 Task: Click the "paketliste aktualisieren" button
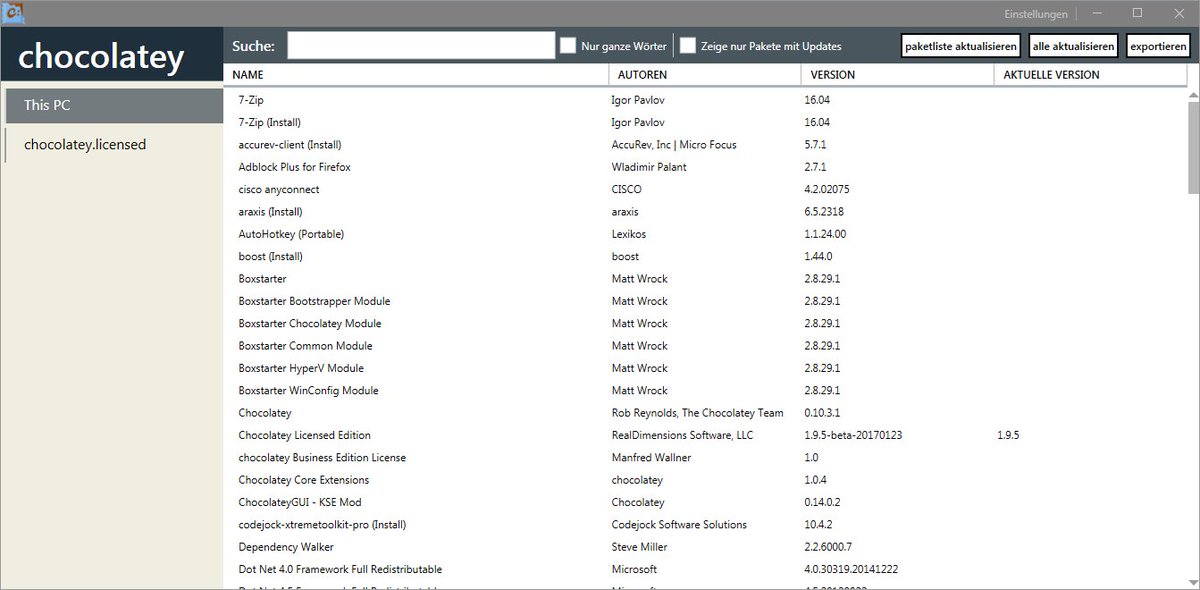point(960,45)
